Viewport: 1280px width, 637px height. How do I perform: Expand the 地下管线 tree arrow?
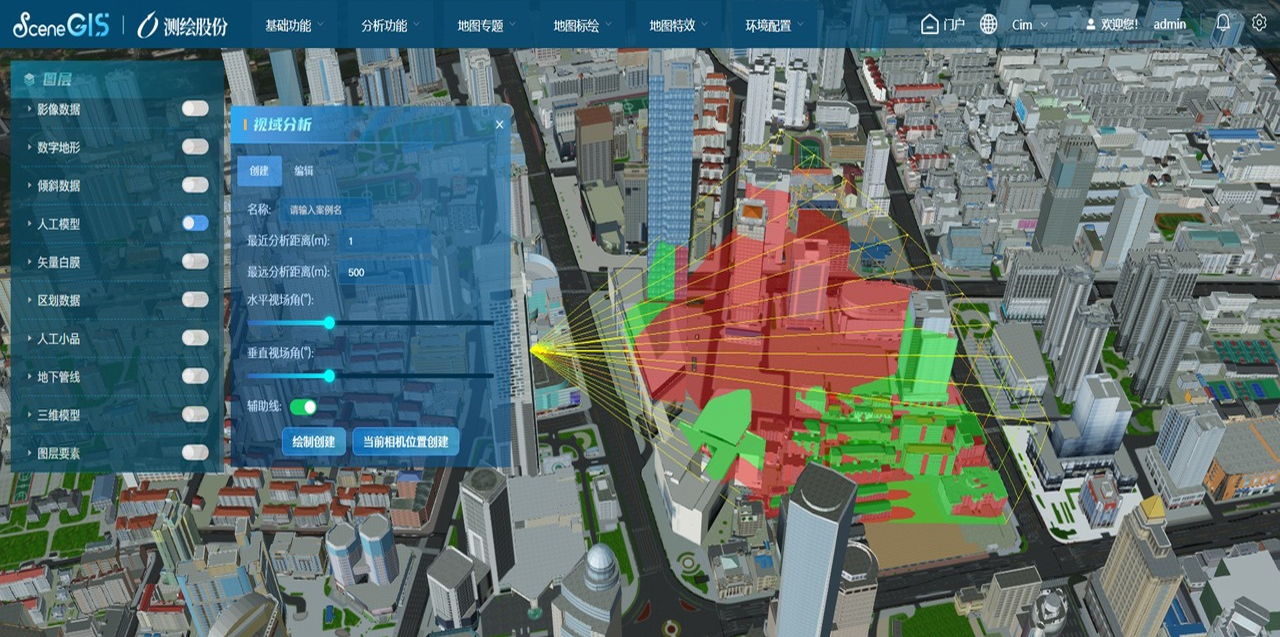click(x=29, y=377)
